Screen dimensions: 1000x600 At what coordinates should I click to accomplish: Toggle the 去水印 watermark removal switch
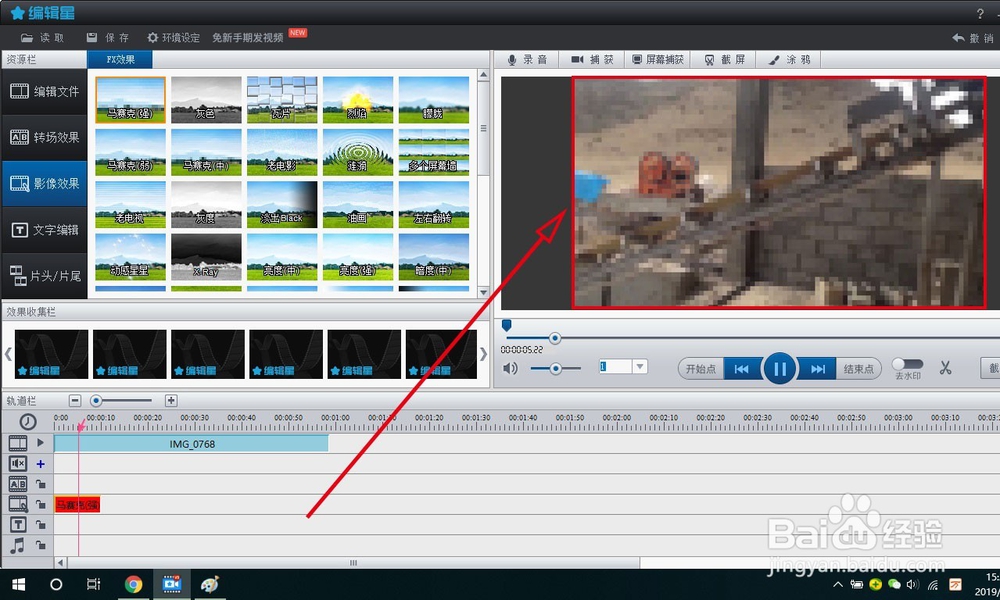click(x=908, y=364)
